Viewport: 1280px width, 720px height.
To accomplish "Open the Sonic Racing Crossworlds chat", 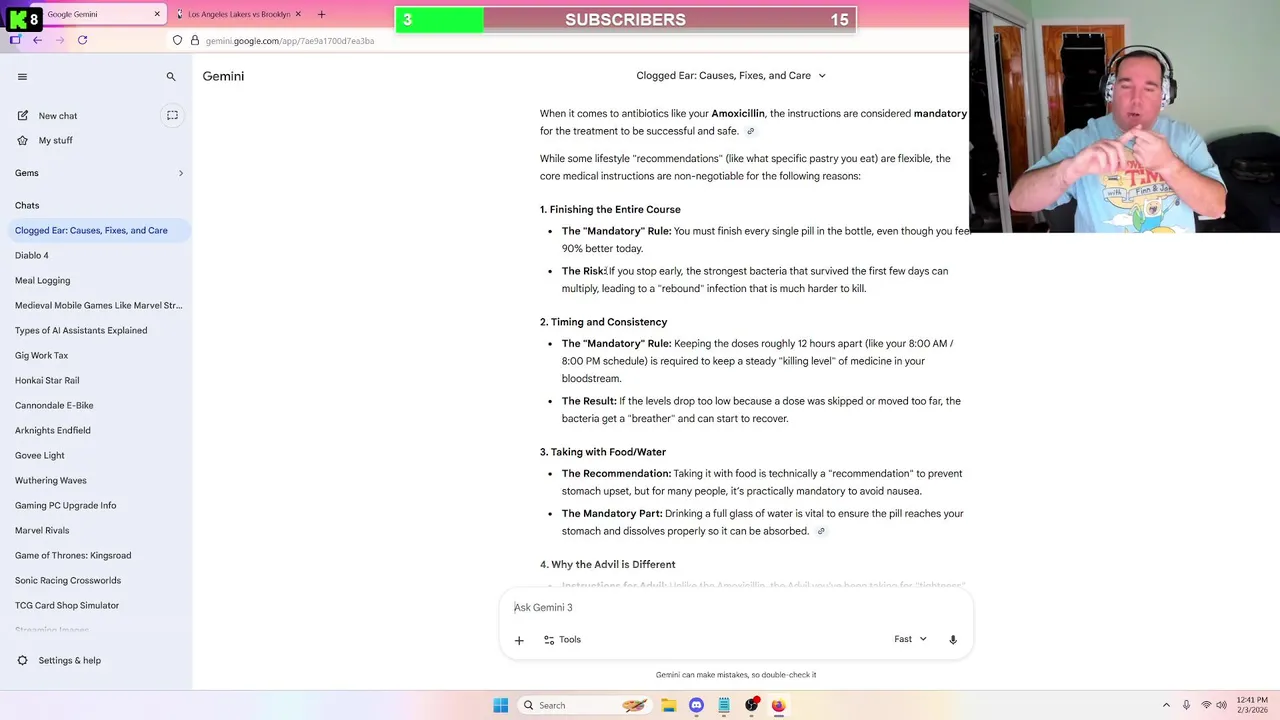I will click(x=68, y=580).
